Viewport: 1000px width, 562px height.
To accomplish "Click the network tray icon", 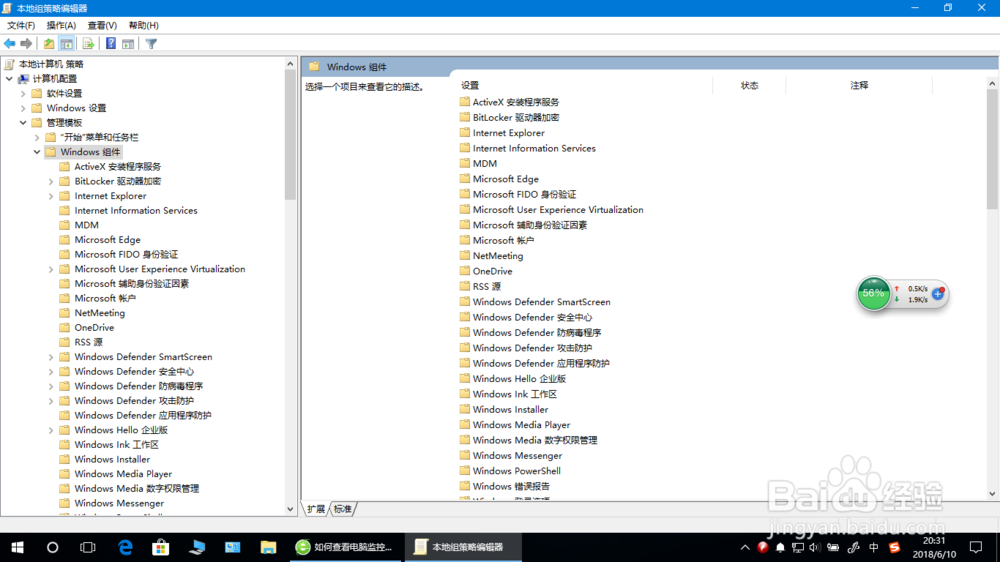I will [798, 547].
